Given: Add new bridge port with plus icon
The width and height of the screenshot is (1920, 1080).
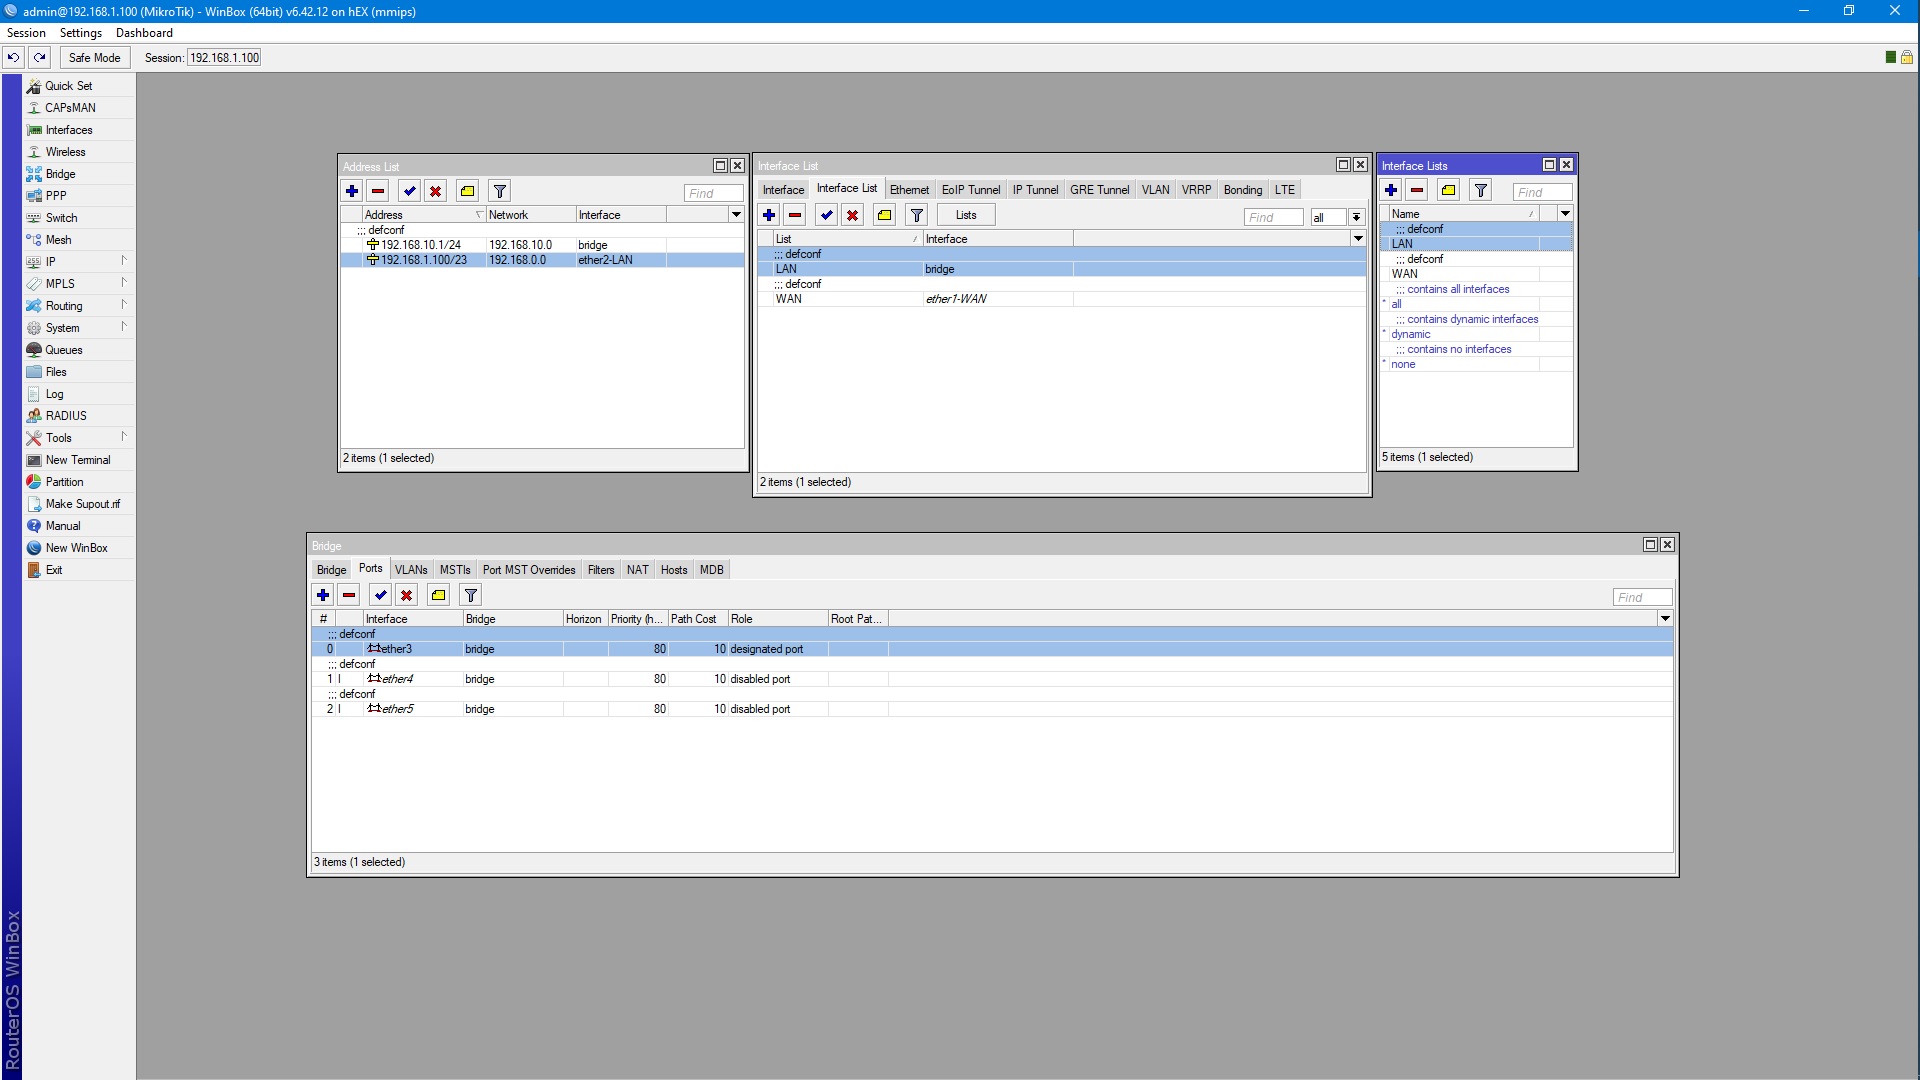Looking at the screenshot, I should click(323, 595).
